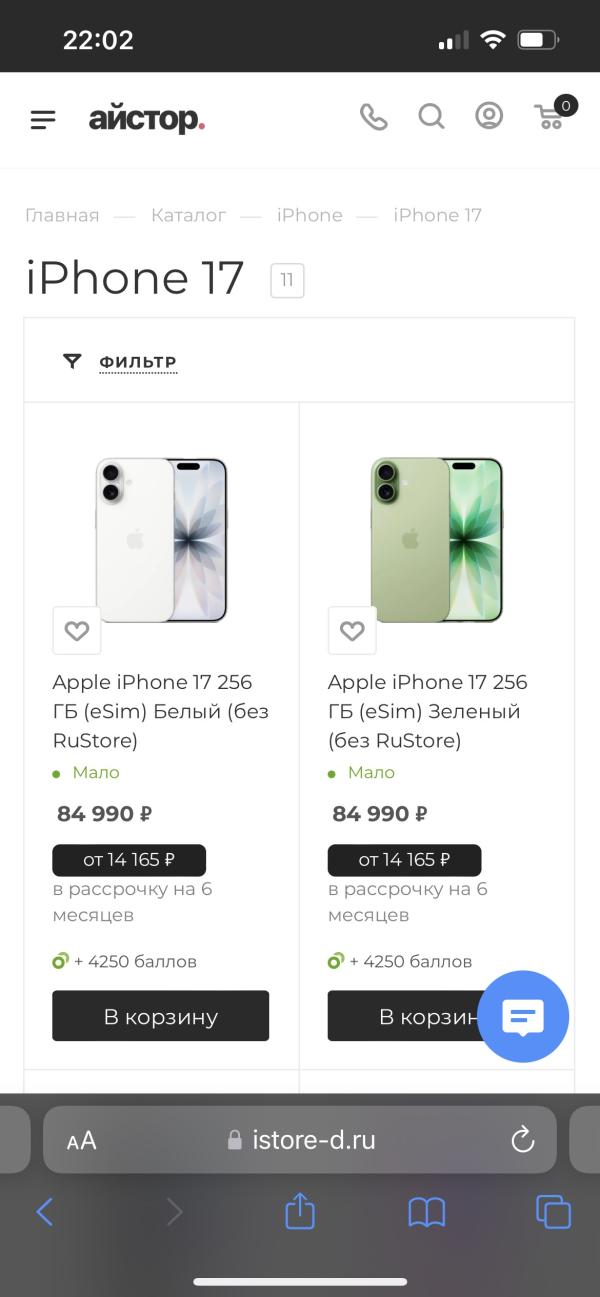Open the hamburger navigation menu
The width and height of the screenshot is (600, 1297).
click(x=43, y=120)
